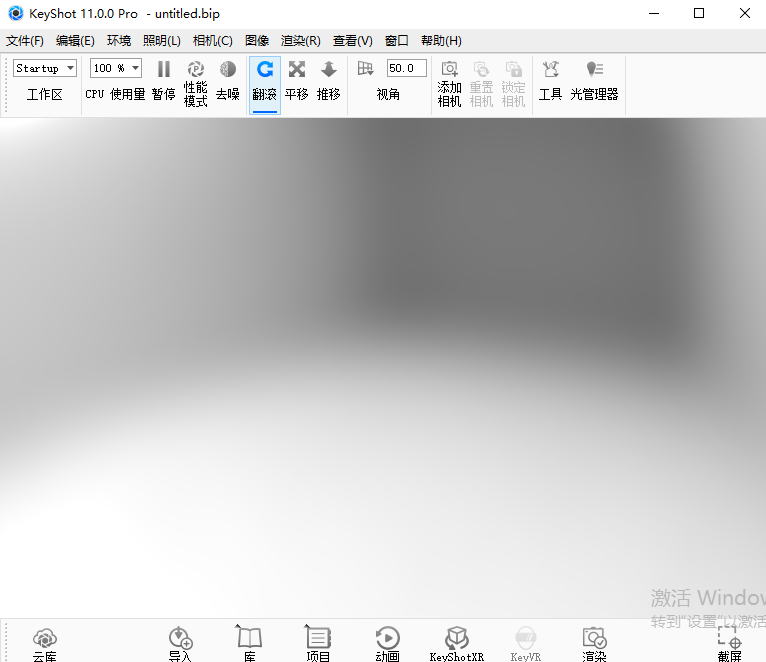
Task: Open the 动画 animation panel
Action: pyautogui.click(x=388, y=644)
